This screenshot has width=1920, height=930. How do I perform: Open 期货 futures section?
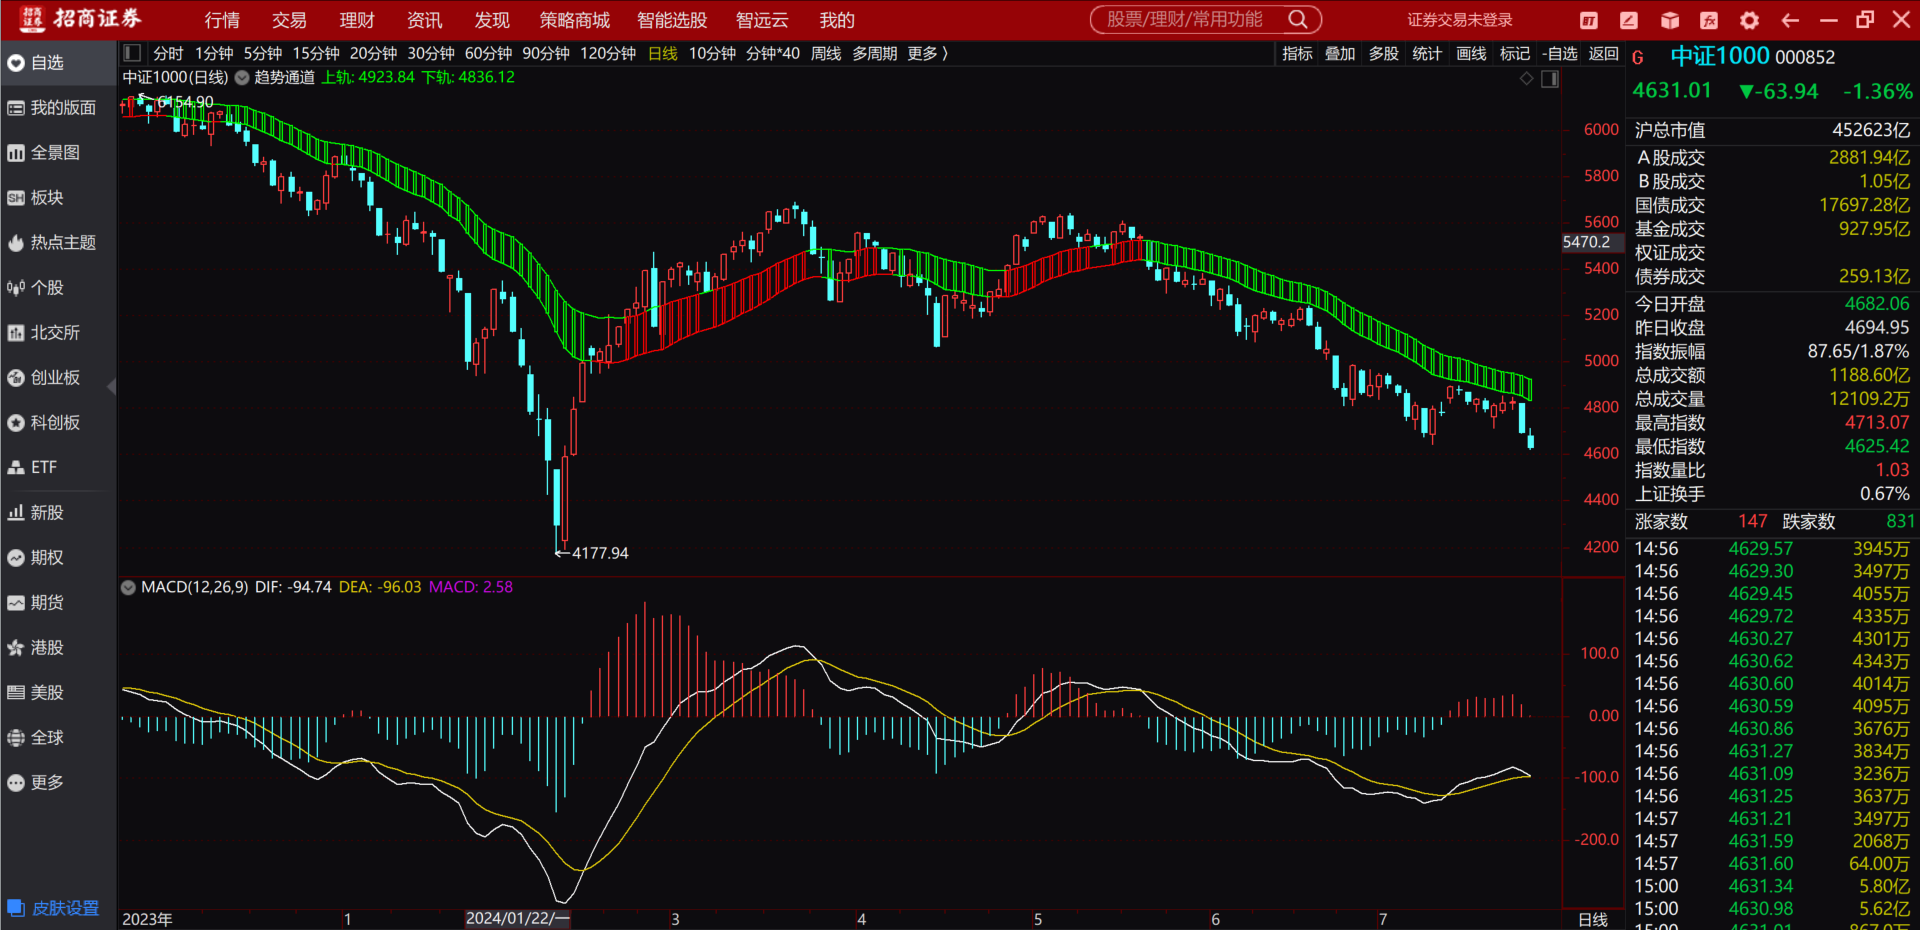pyautogui.click(x=58, y=603)
